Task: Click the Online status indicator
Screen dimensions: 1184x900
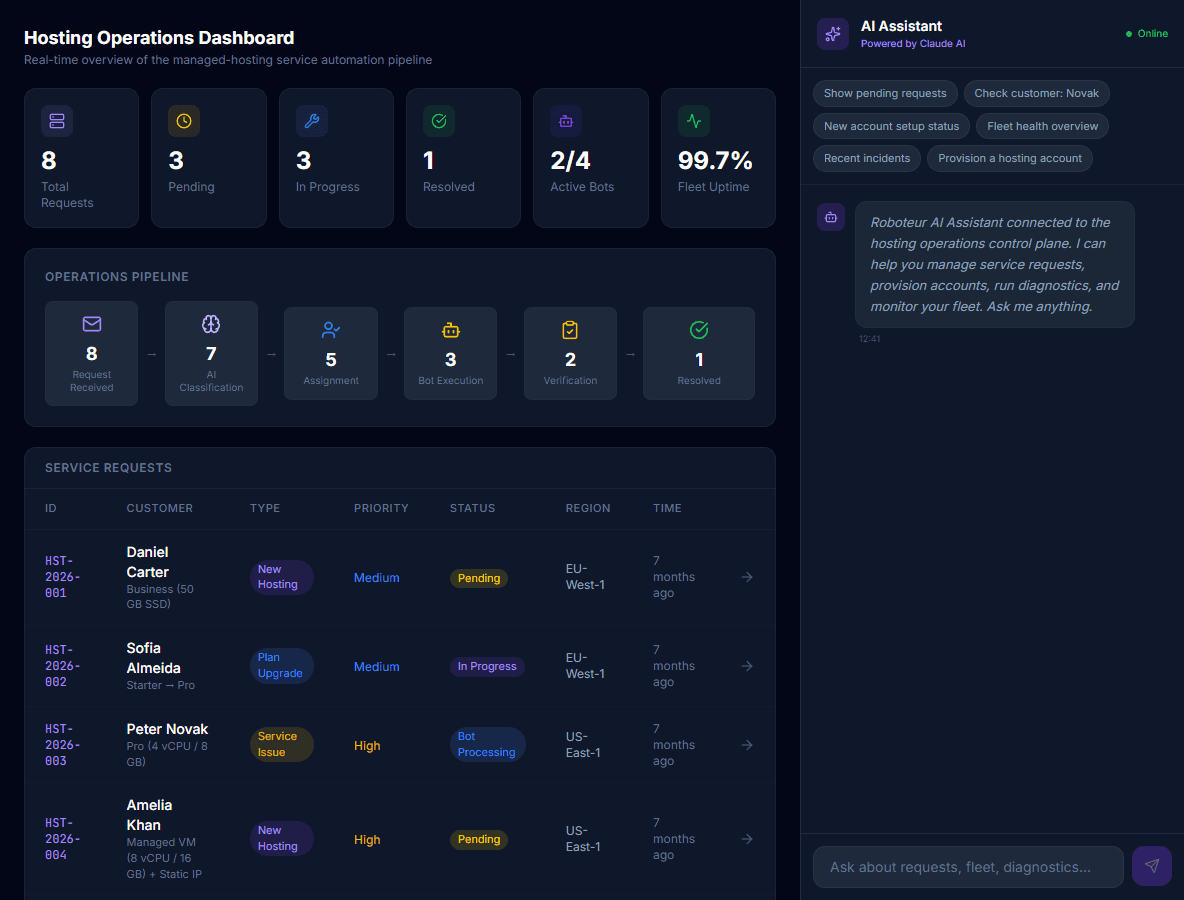Action: click(x=1146, y=33)
